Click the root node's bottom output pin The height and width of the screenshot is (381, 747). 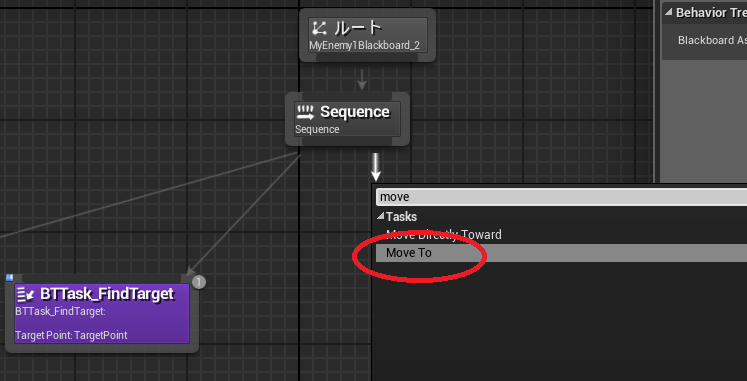coord(367,57)
